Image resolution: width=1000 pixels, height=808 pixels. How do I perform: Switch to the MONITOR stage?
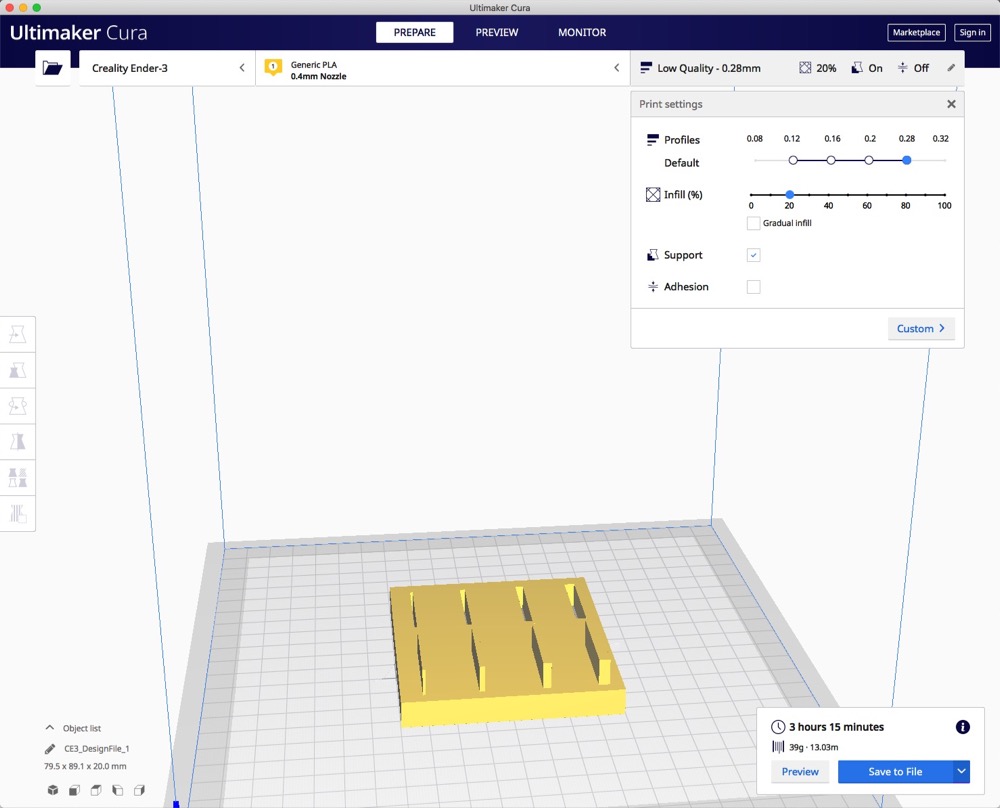(582, 33)
